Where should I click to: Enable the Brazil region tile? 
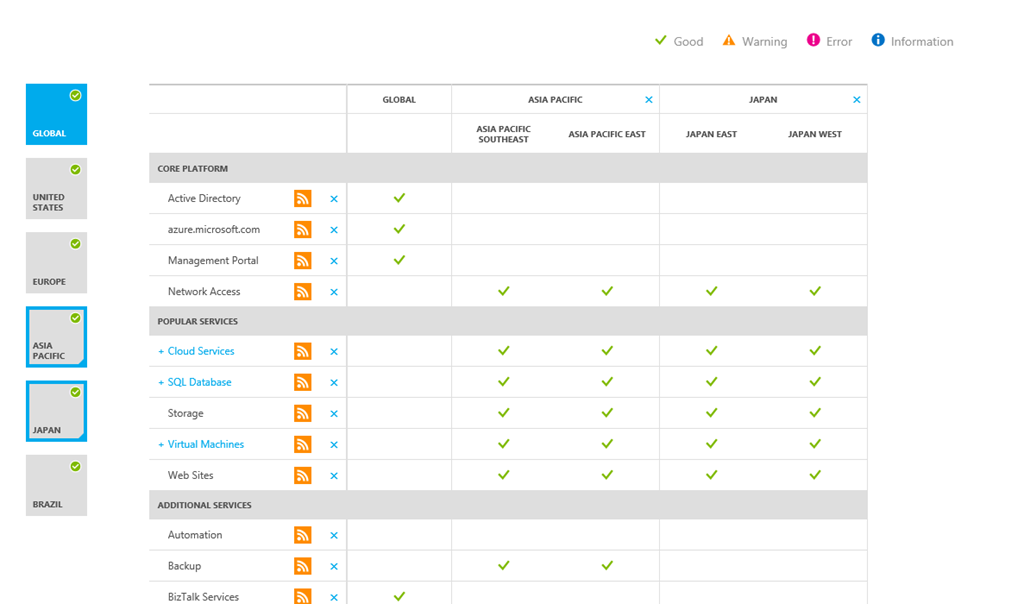pyautogui.click(x=56, y=485)
